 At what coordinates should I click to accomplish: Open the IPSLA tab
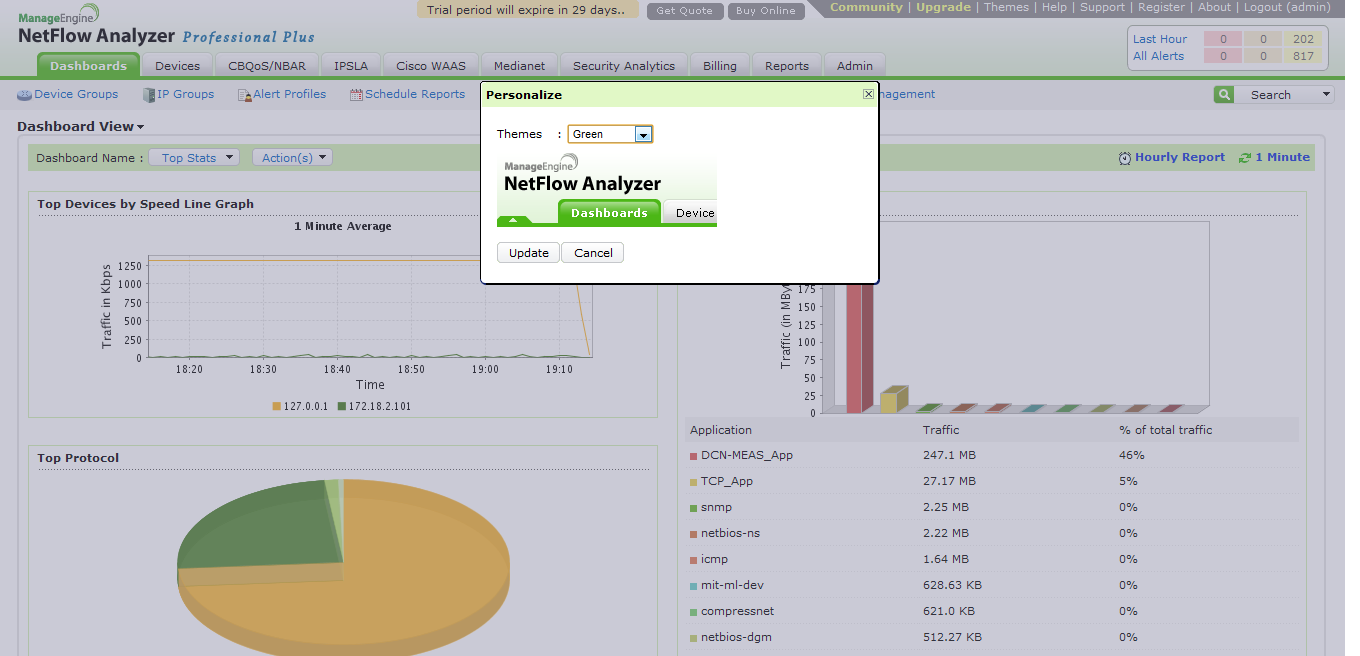click(x=351, y=66)
